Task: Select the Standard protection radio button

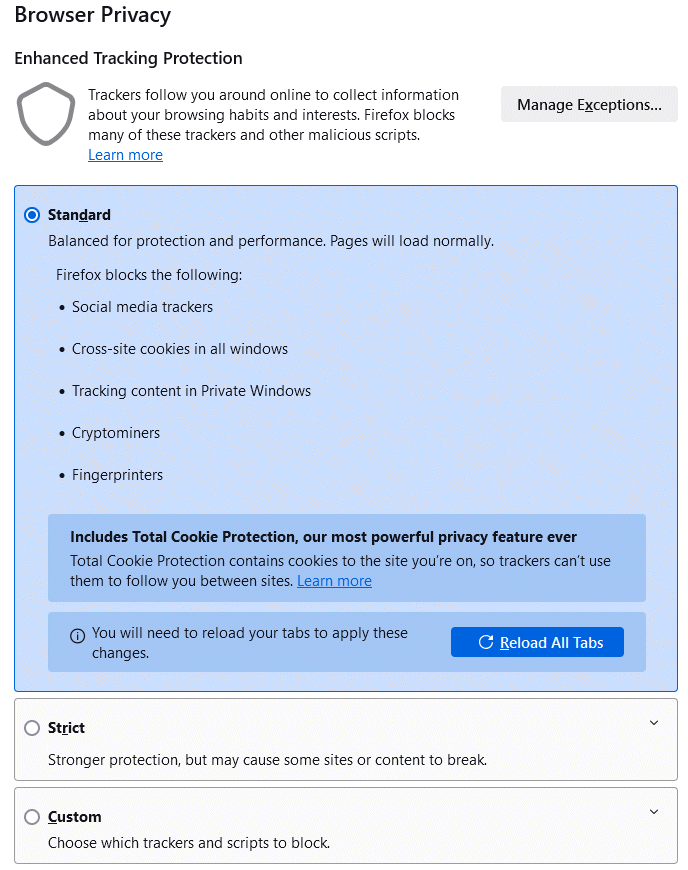Action: click(32, 215)
